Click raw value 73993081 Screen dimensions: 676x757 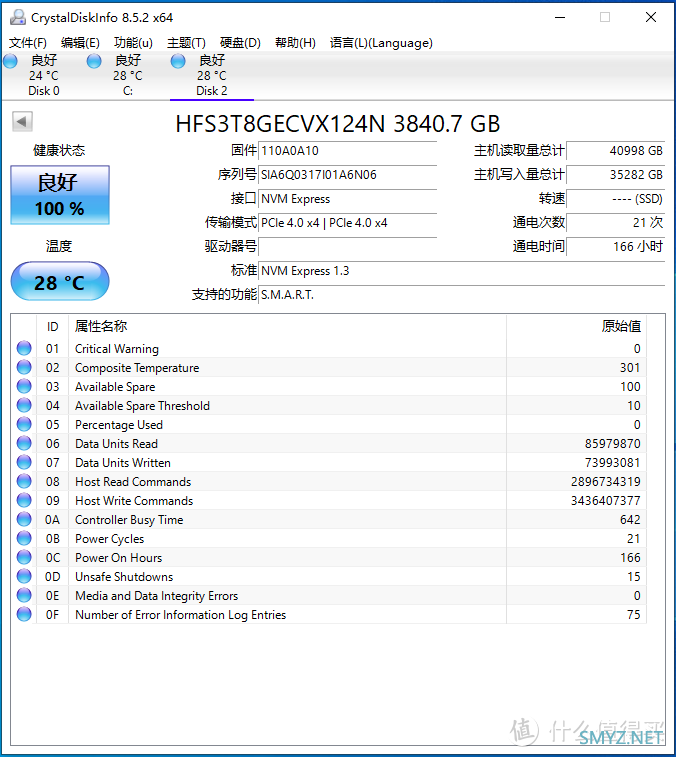tap(612, 463)
